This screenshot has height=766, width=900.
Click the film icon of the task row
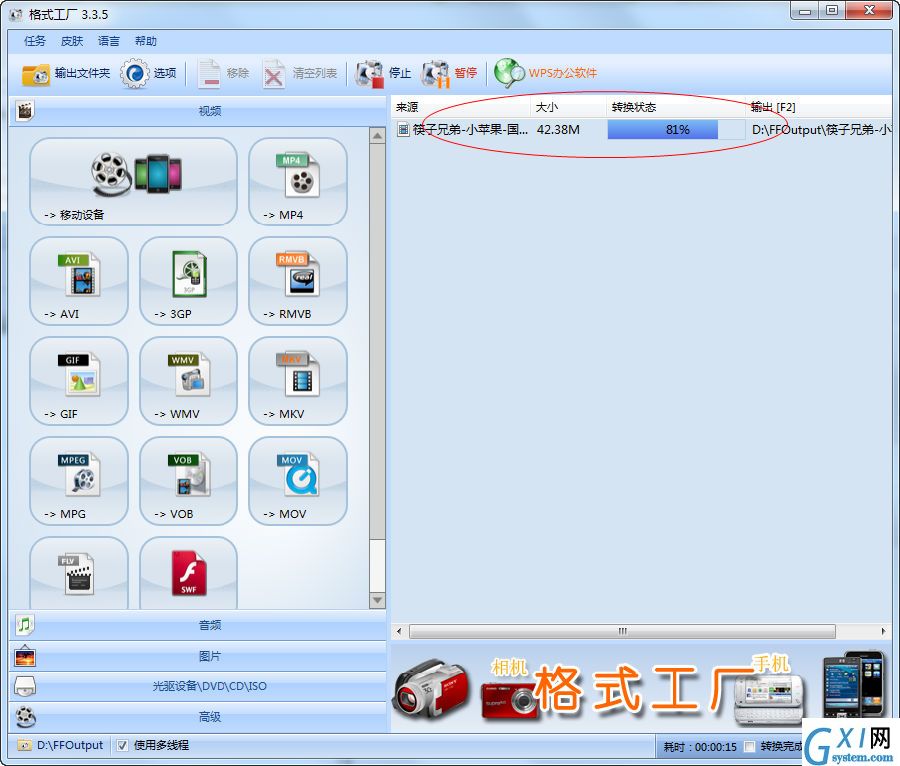[x=403, y=130]
